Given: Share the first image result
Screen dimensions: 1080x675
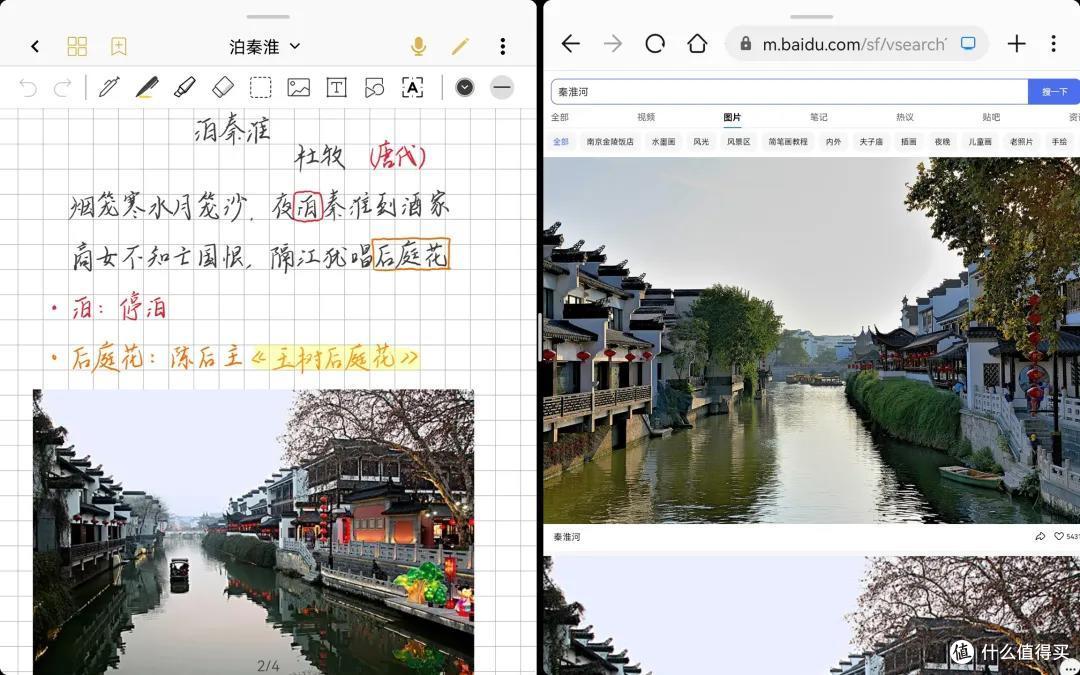Looking at the screenshot, I should tap(1040, 537).
